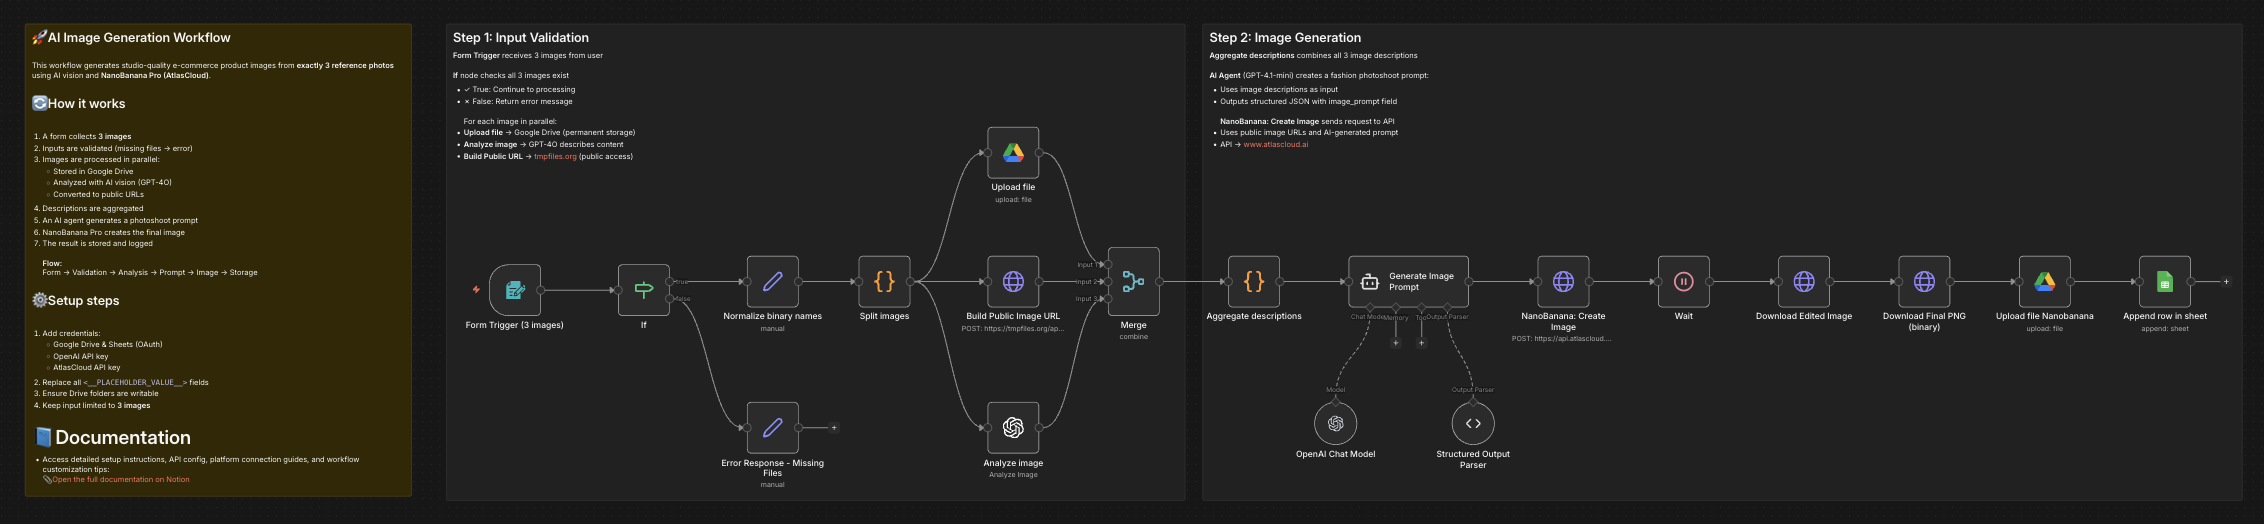
Task: Open the Generate Image Prompt agent node
Action: (x=1408, y=282)
